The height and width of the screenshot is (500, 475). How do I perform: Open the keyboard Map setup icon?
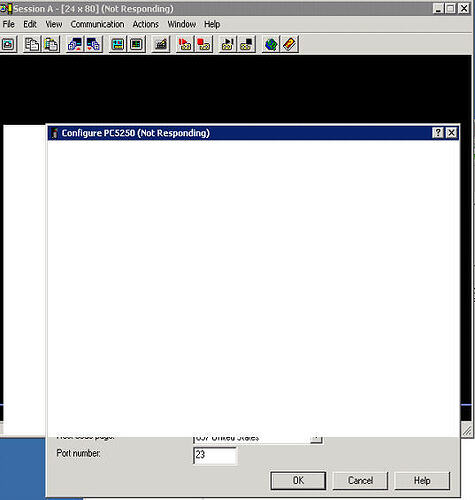[161, 44]
